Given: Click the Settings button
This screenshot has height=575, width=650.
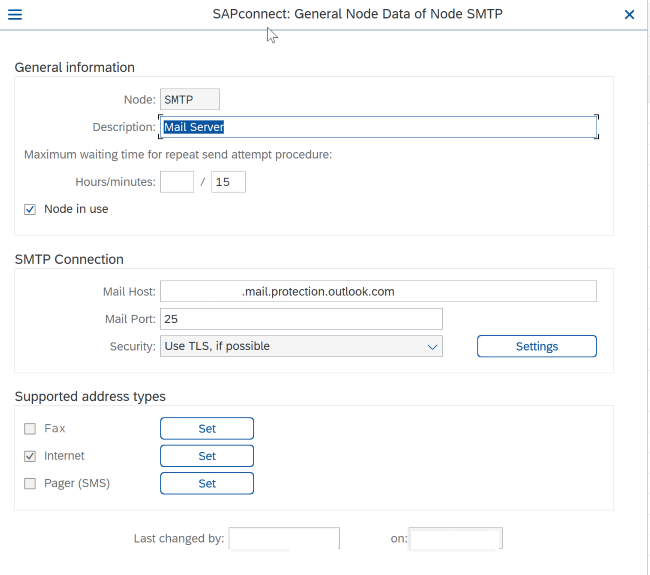Looking at the screenshot, I should tap(537, 346).
